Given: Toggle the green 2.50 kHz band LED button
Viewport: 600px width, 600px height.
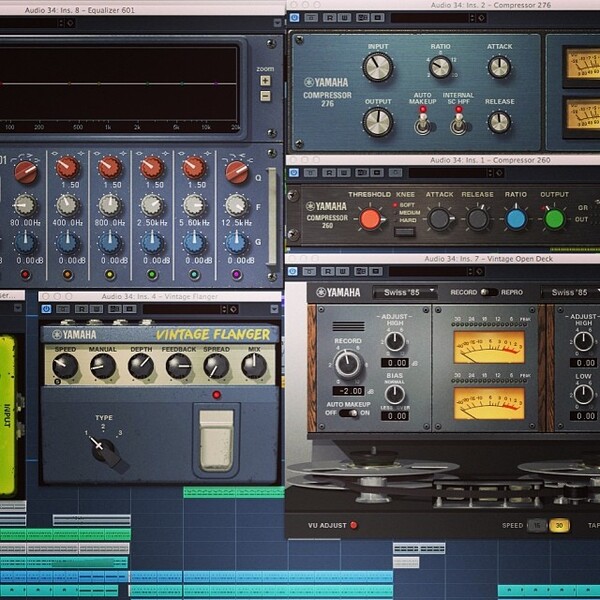Looking at the screenshot, I should point(152,274).
